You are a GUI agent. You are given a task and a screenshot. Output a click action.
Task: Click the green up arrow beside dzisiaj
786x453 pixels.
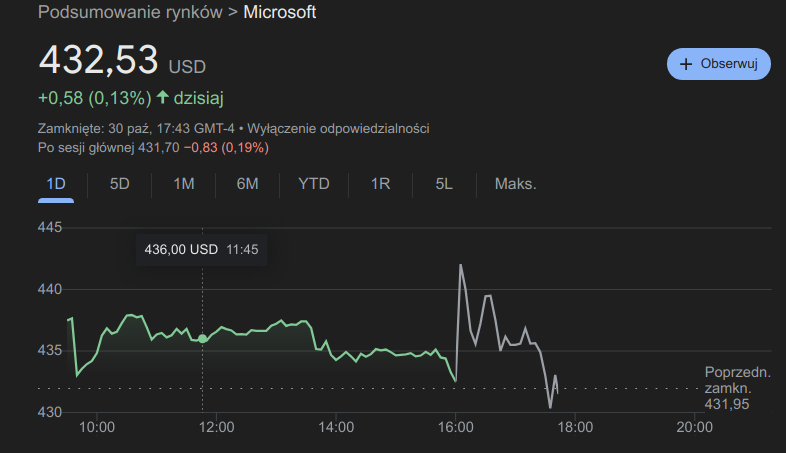(x=163, y=98)
